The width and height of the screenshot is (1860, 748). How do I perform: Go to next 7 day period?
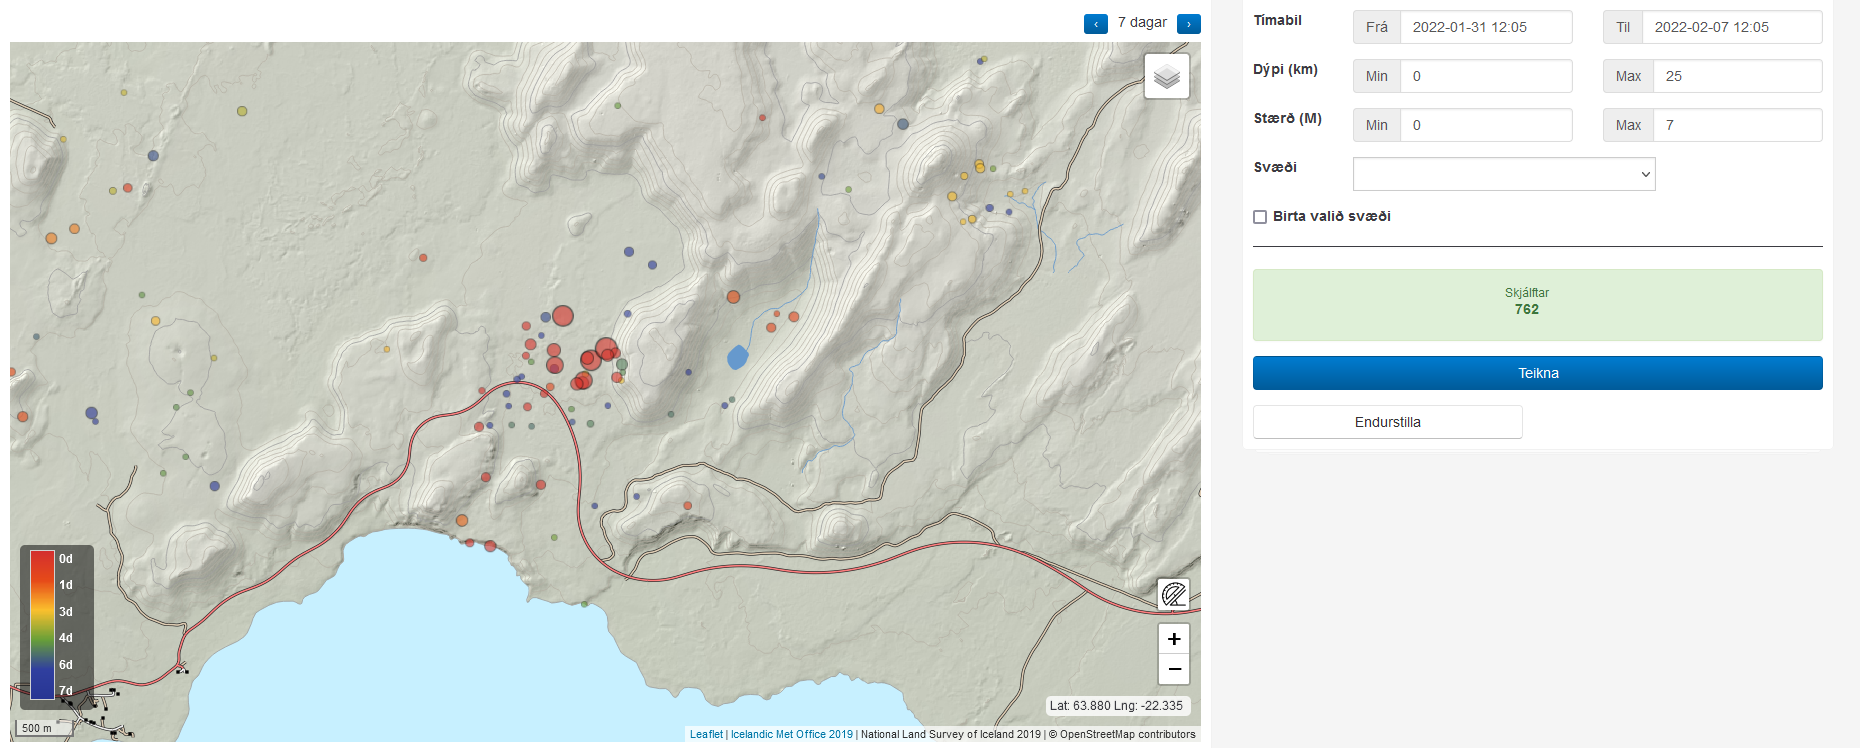[x=1188, y=24]
